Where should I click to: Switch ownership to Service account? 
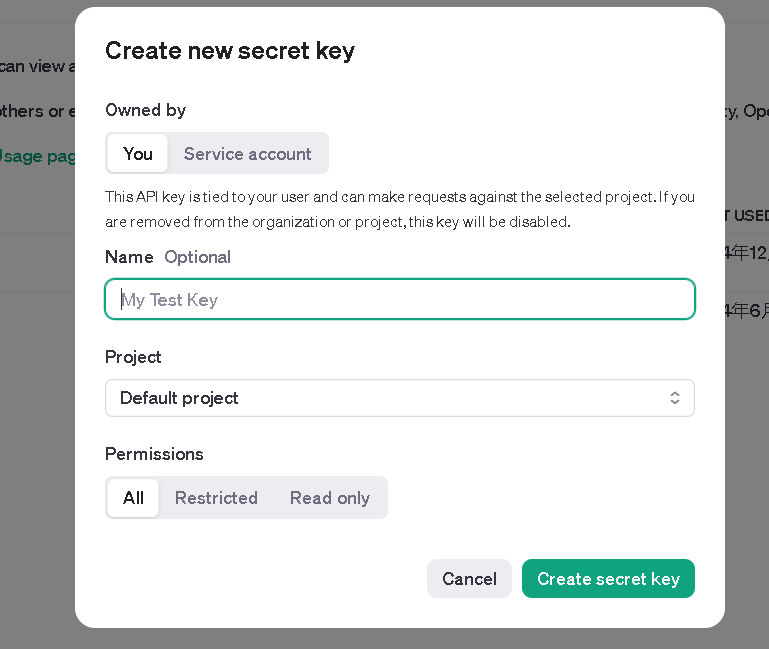[247, 154]
